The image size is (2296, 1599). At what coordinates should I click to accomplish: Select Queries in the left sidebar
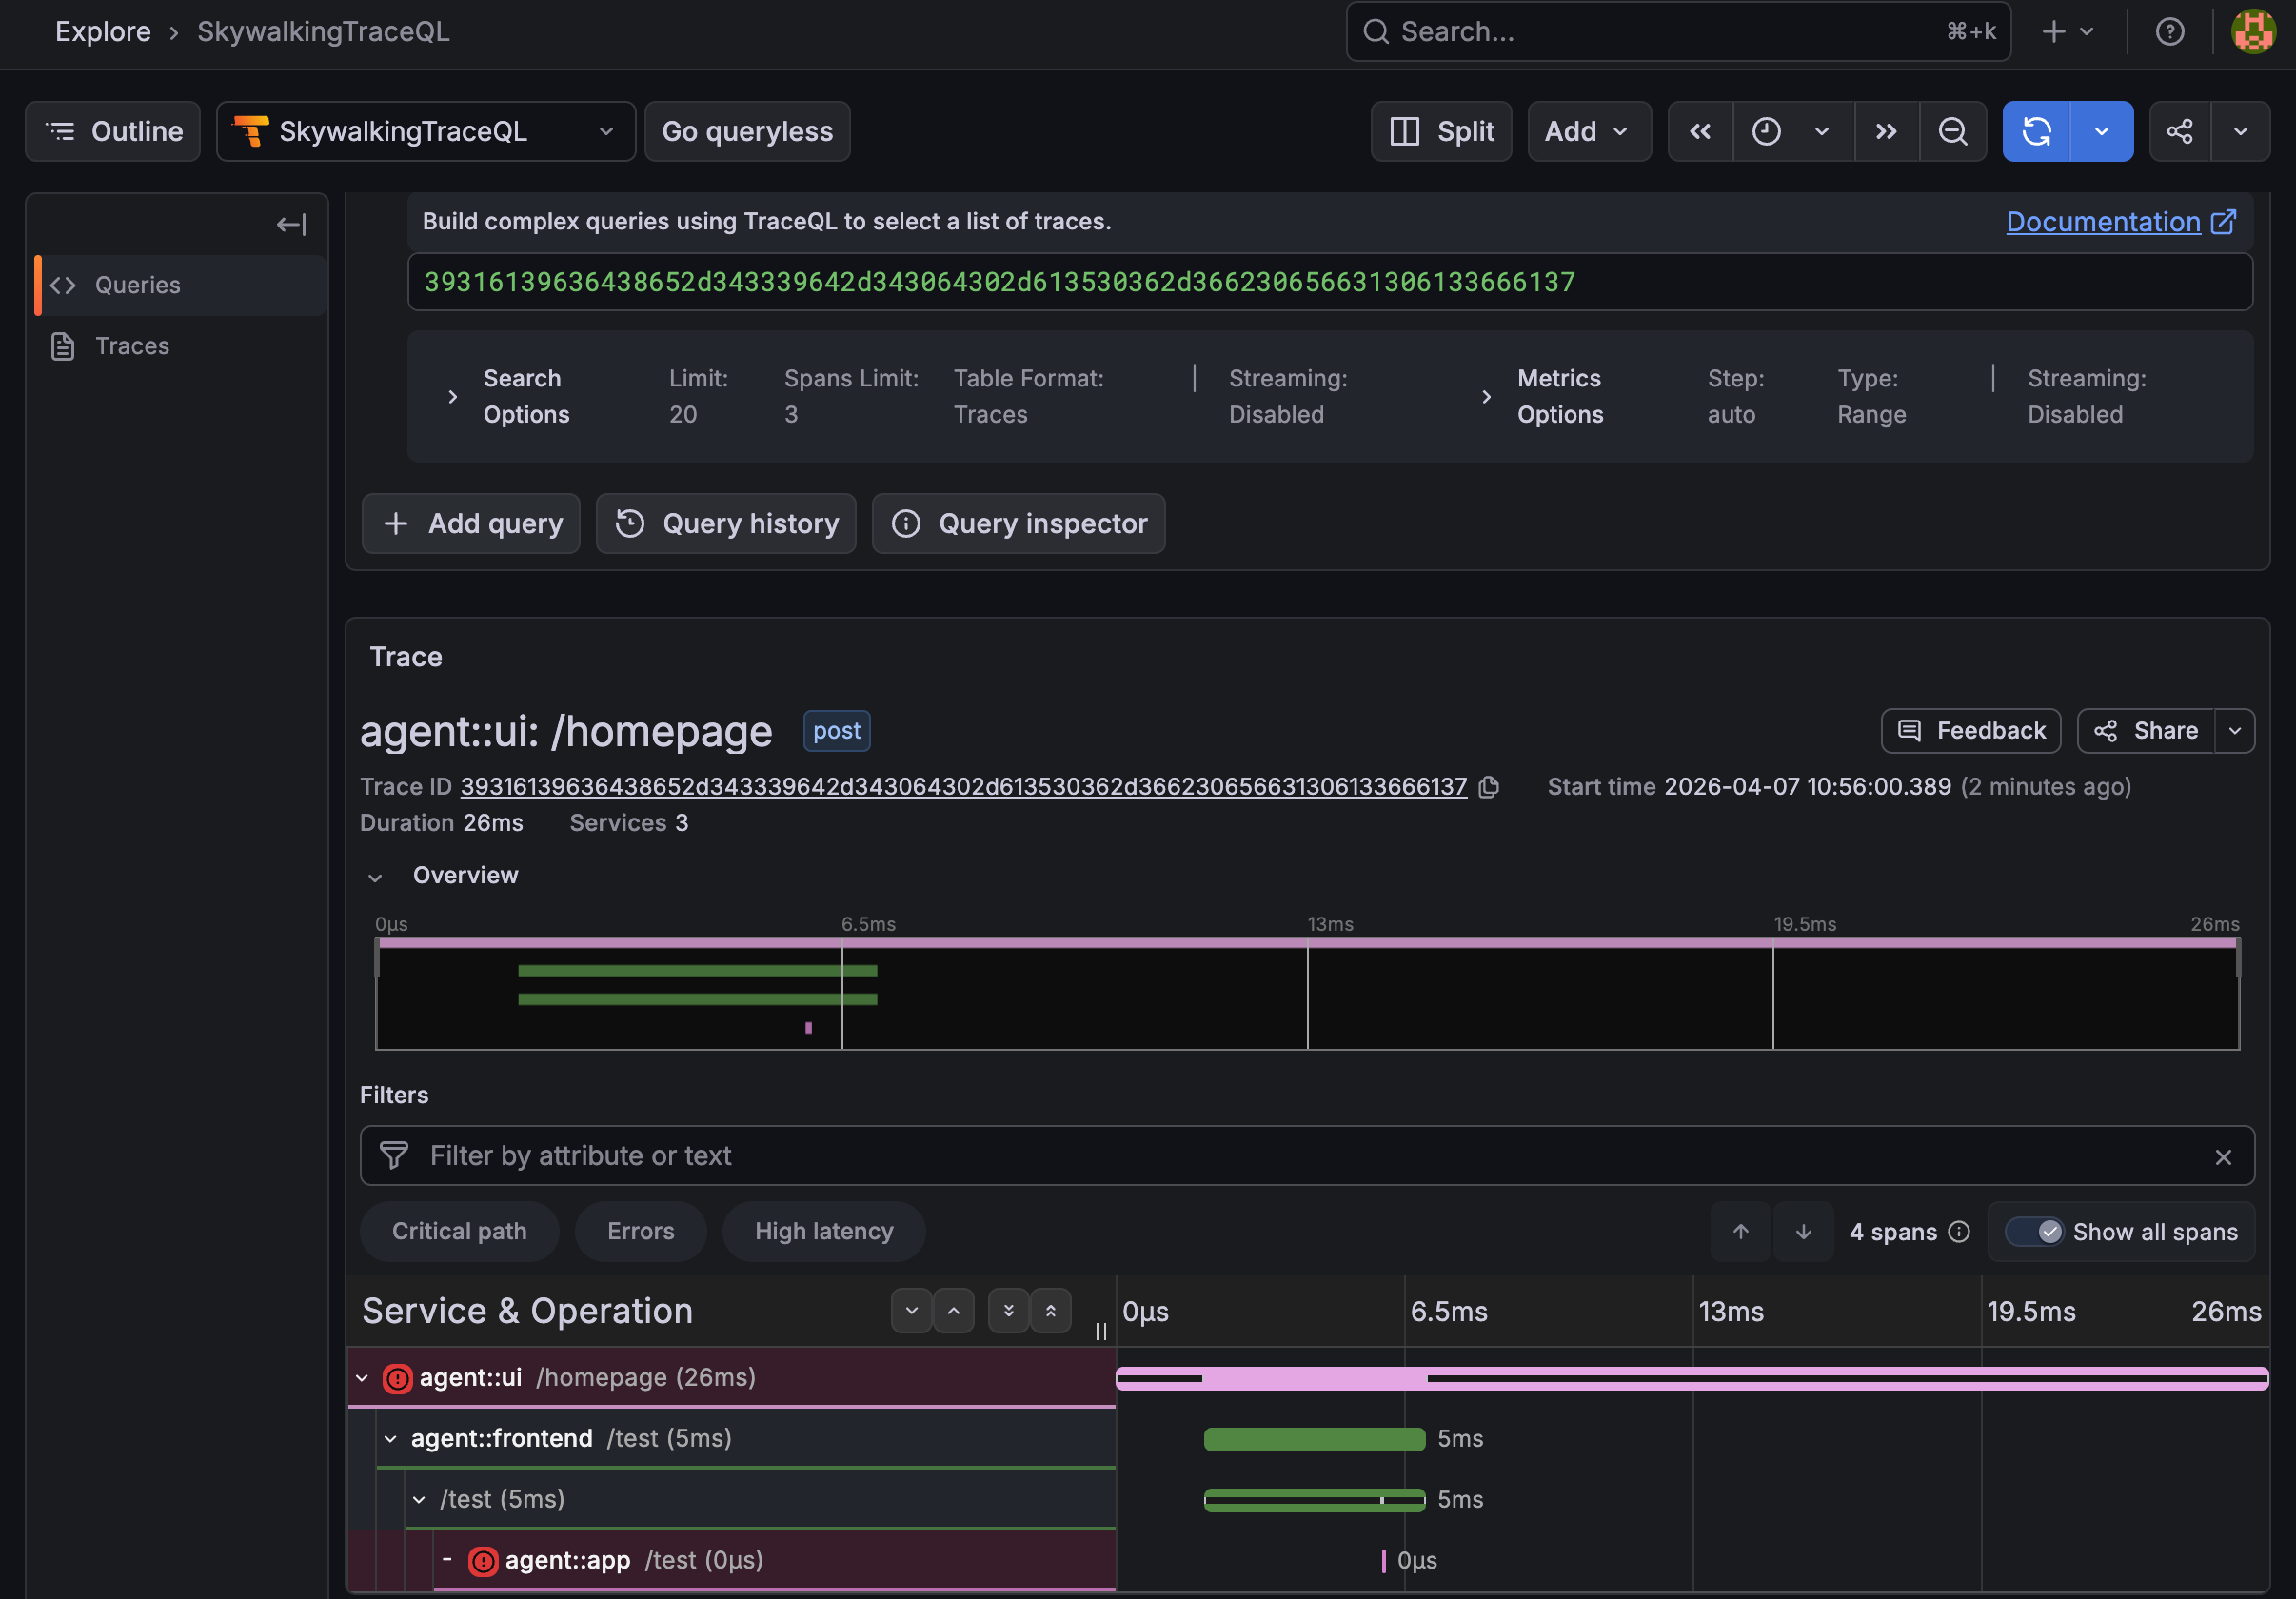click(138, 285)
